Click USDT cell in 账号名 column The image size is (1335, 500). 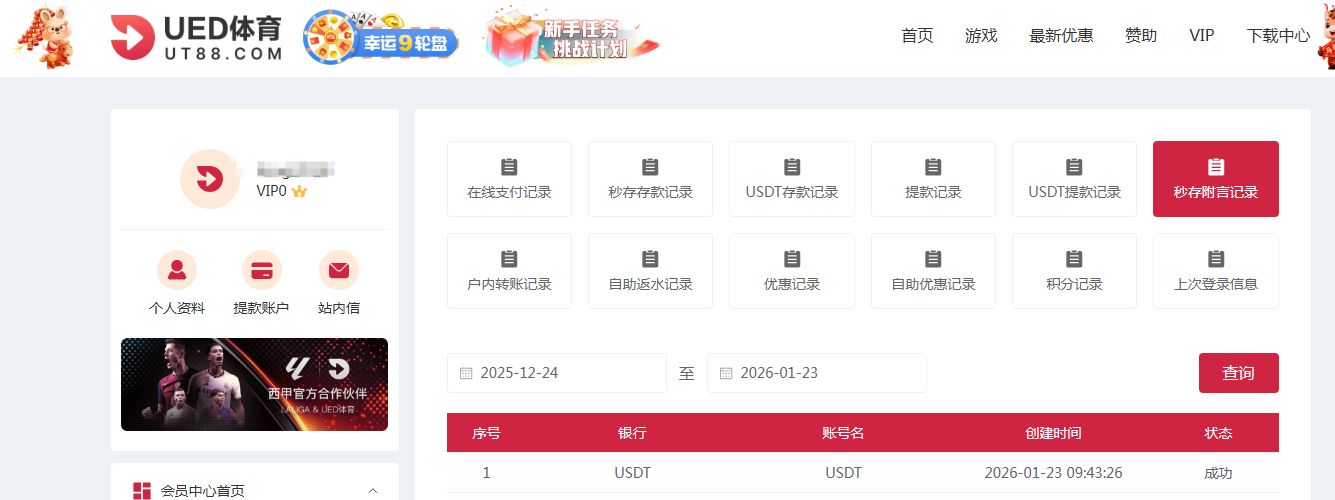pyautogui.click(x=843, y=473)
